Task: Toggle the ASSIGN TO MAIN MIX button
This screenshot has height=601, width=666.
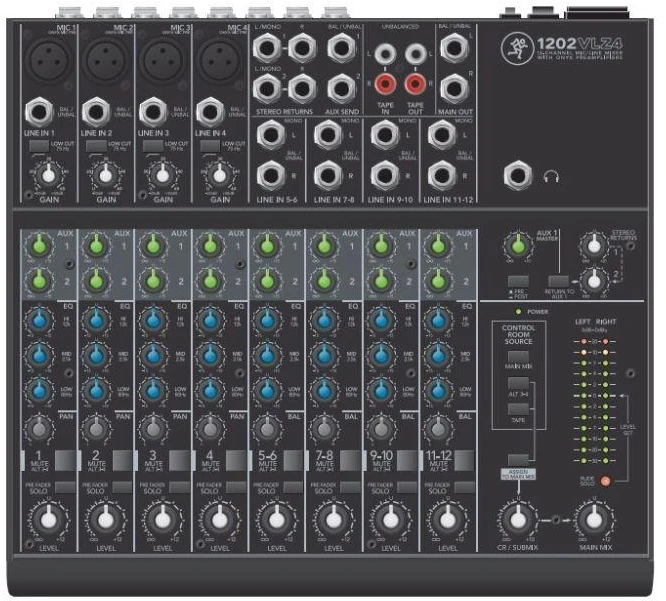Action: (x=518, y=460)
